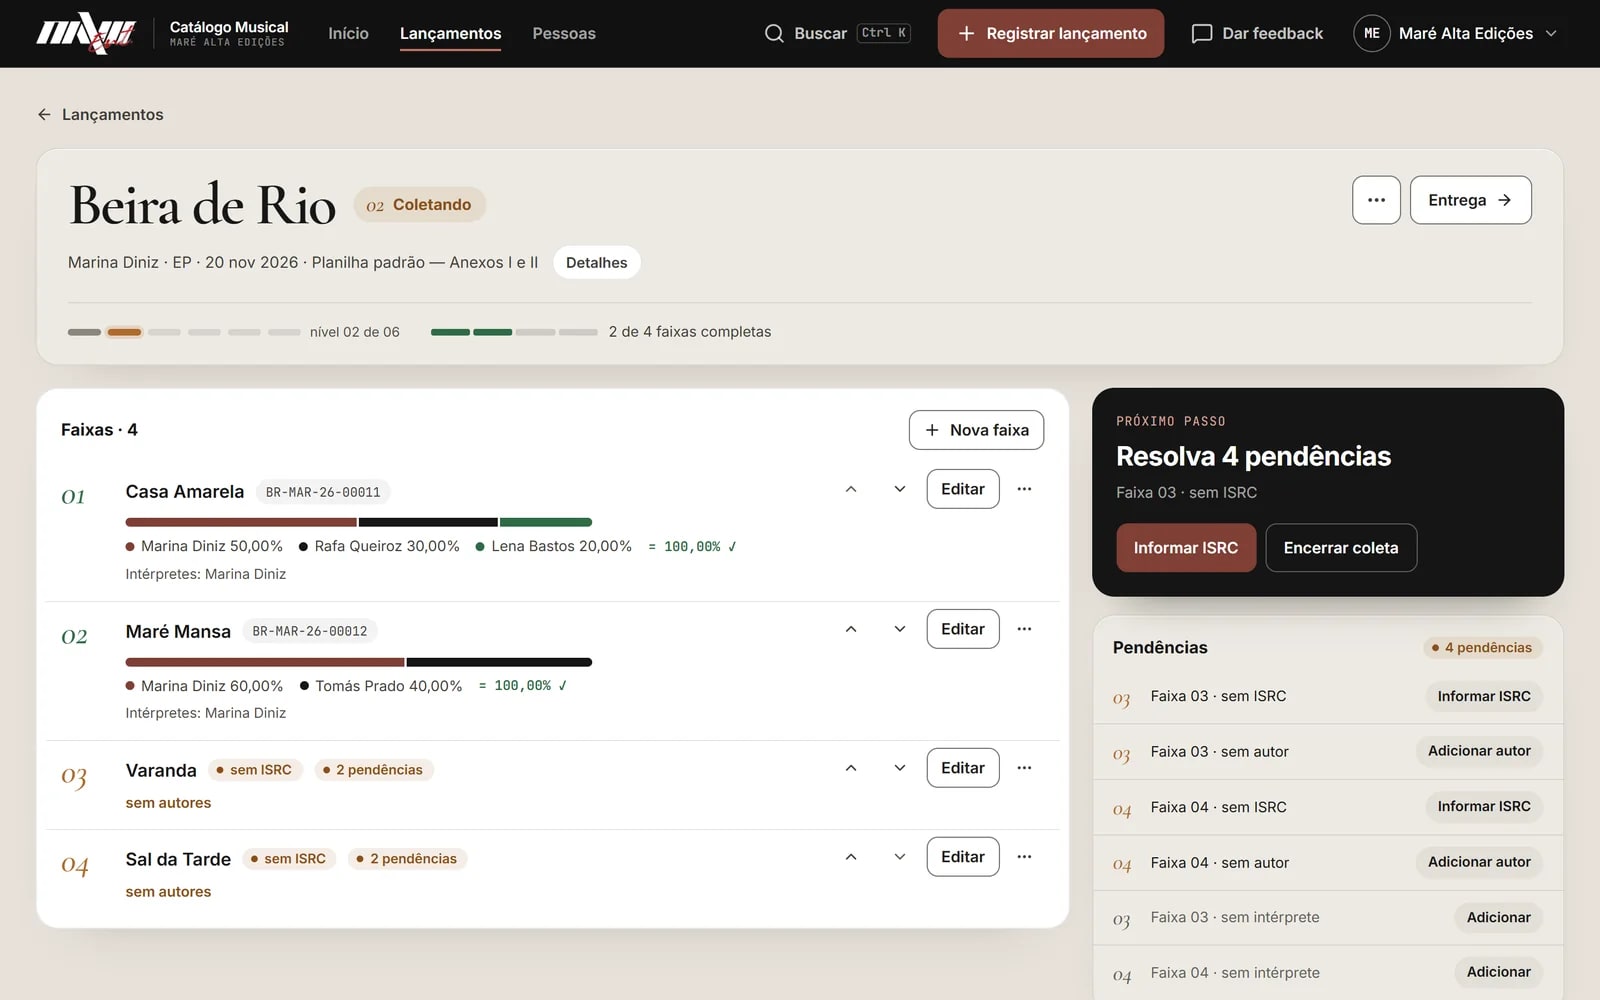Proceed to Entrega step

tap(1470, 200)
